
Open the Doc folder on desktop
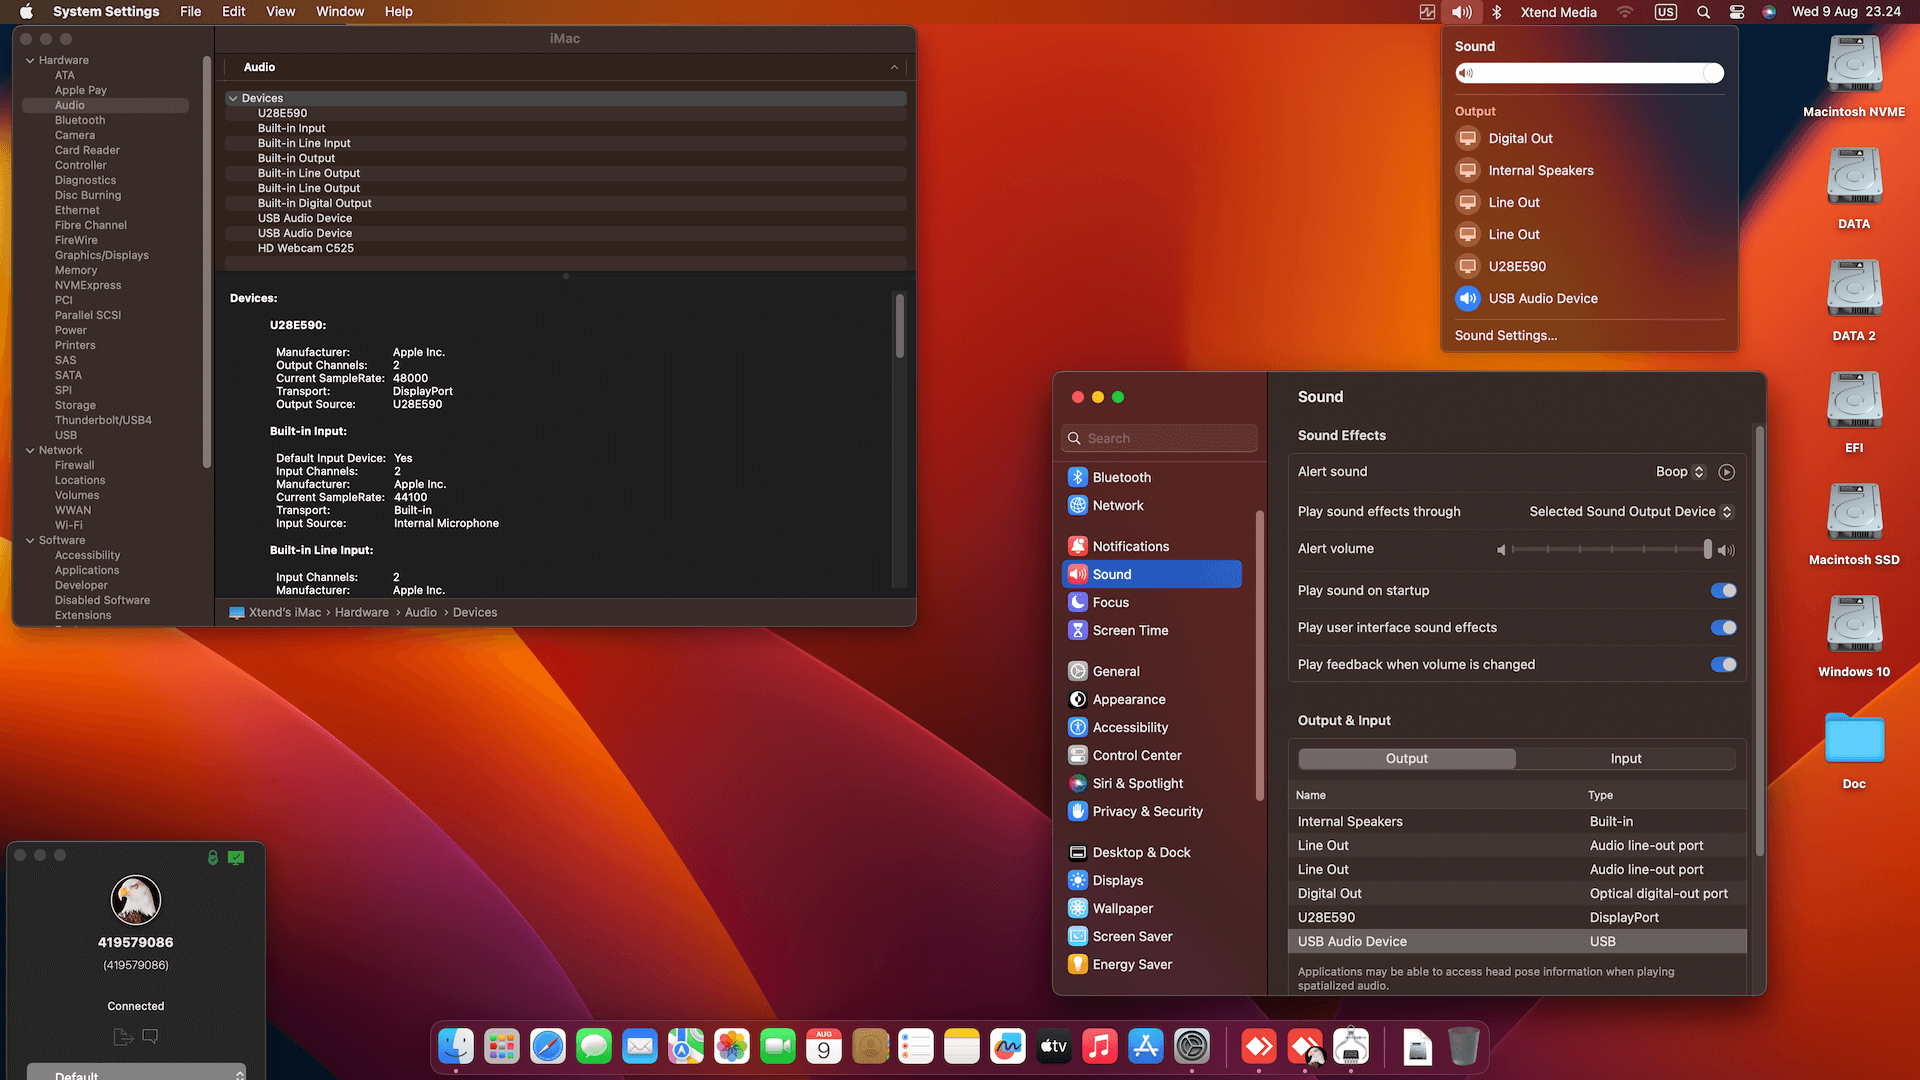[1854, 750]
